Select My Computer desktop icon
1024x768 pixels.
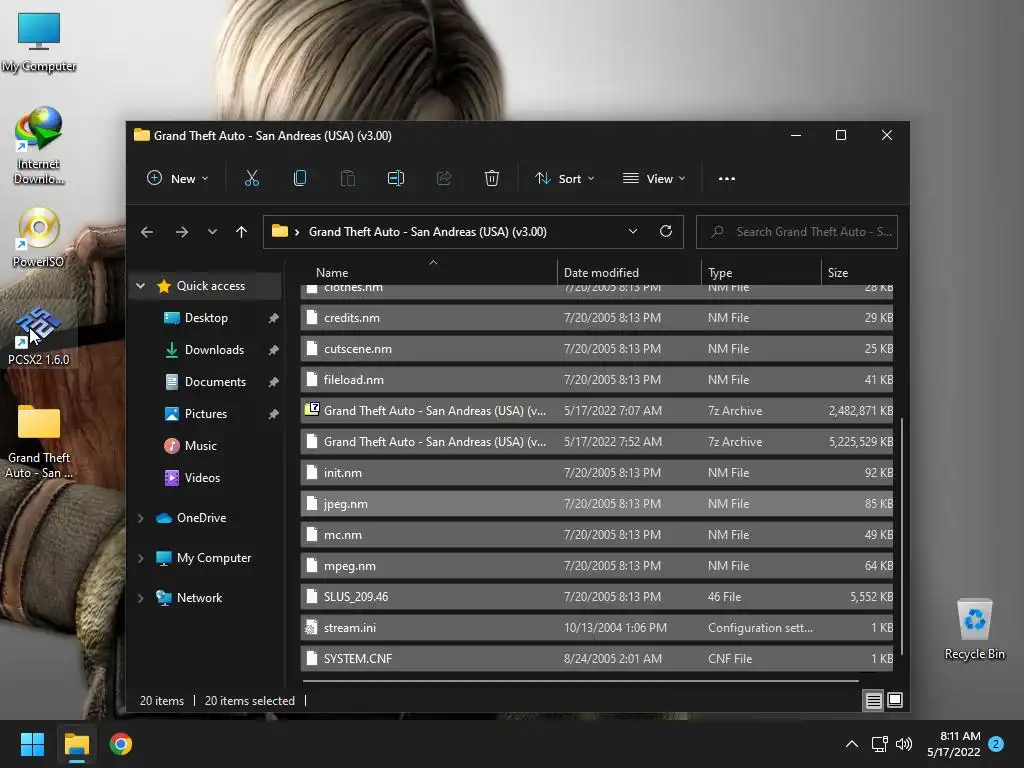coord(39,42)
